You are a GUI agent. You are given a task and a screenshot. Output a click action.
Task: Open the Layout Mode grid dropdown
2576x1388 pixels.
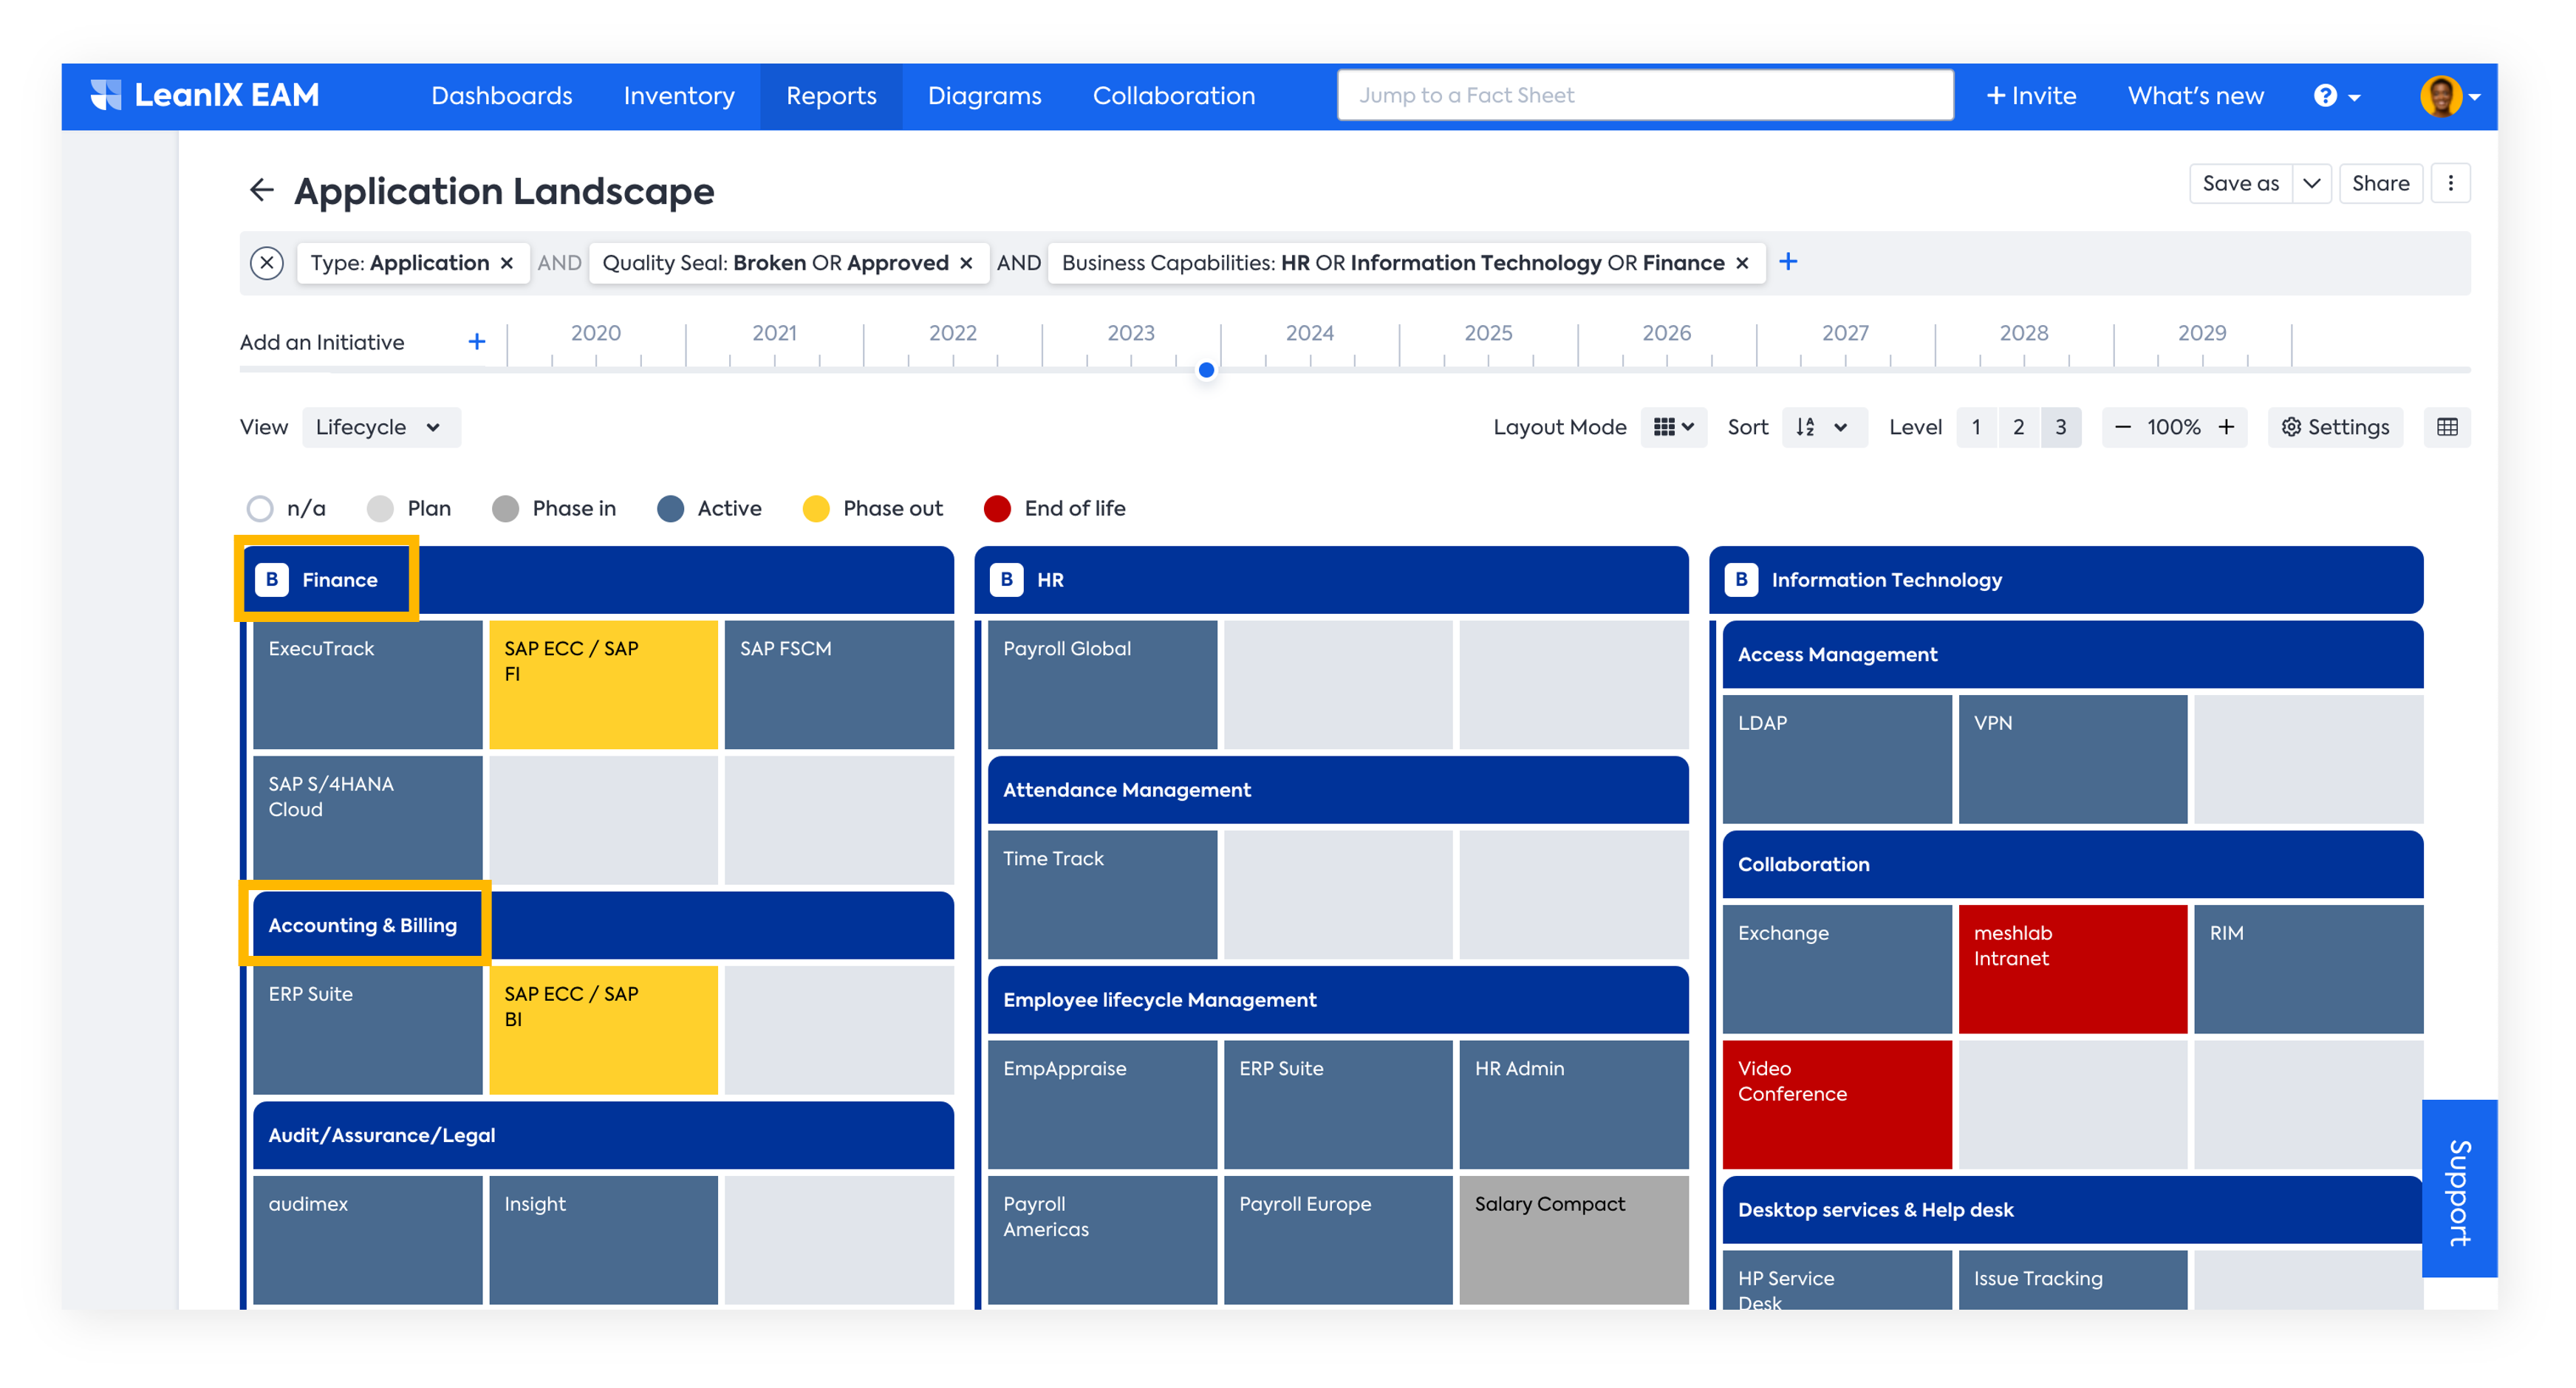pyautogui.click(x=1673, y=427)
